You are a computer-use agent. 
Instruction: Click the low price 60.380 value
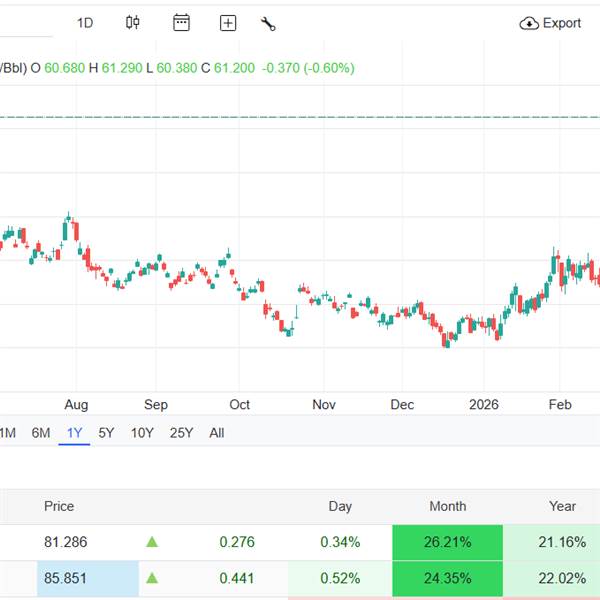[176, 68]
